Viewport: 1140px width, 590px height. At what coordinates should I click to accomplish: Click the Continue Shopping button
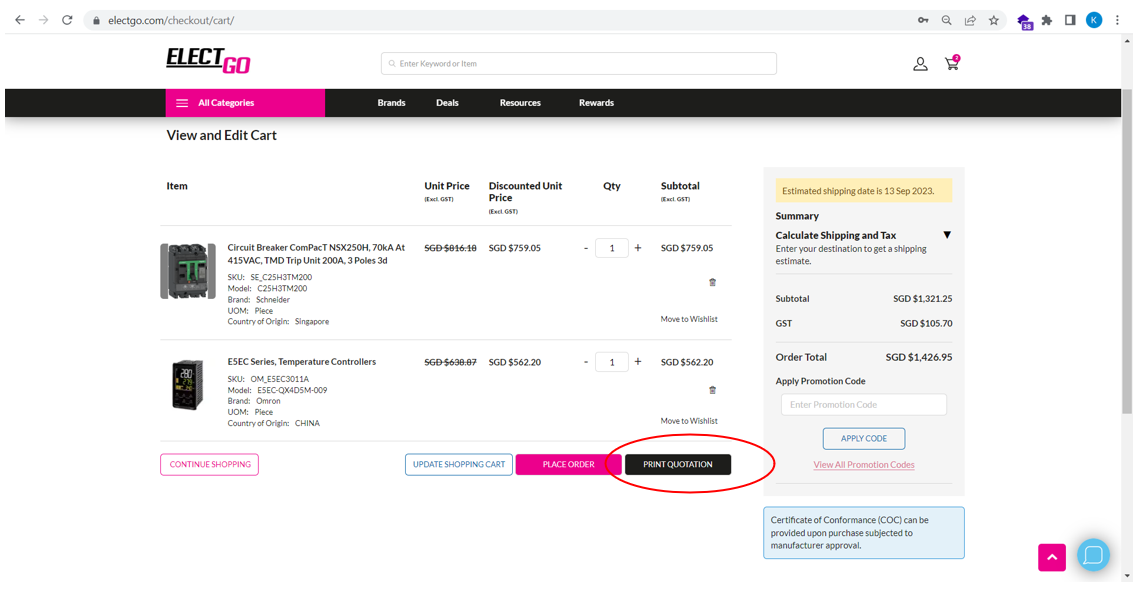[209, 464]
